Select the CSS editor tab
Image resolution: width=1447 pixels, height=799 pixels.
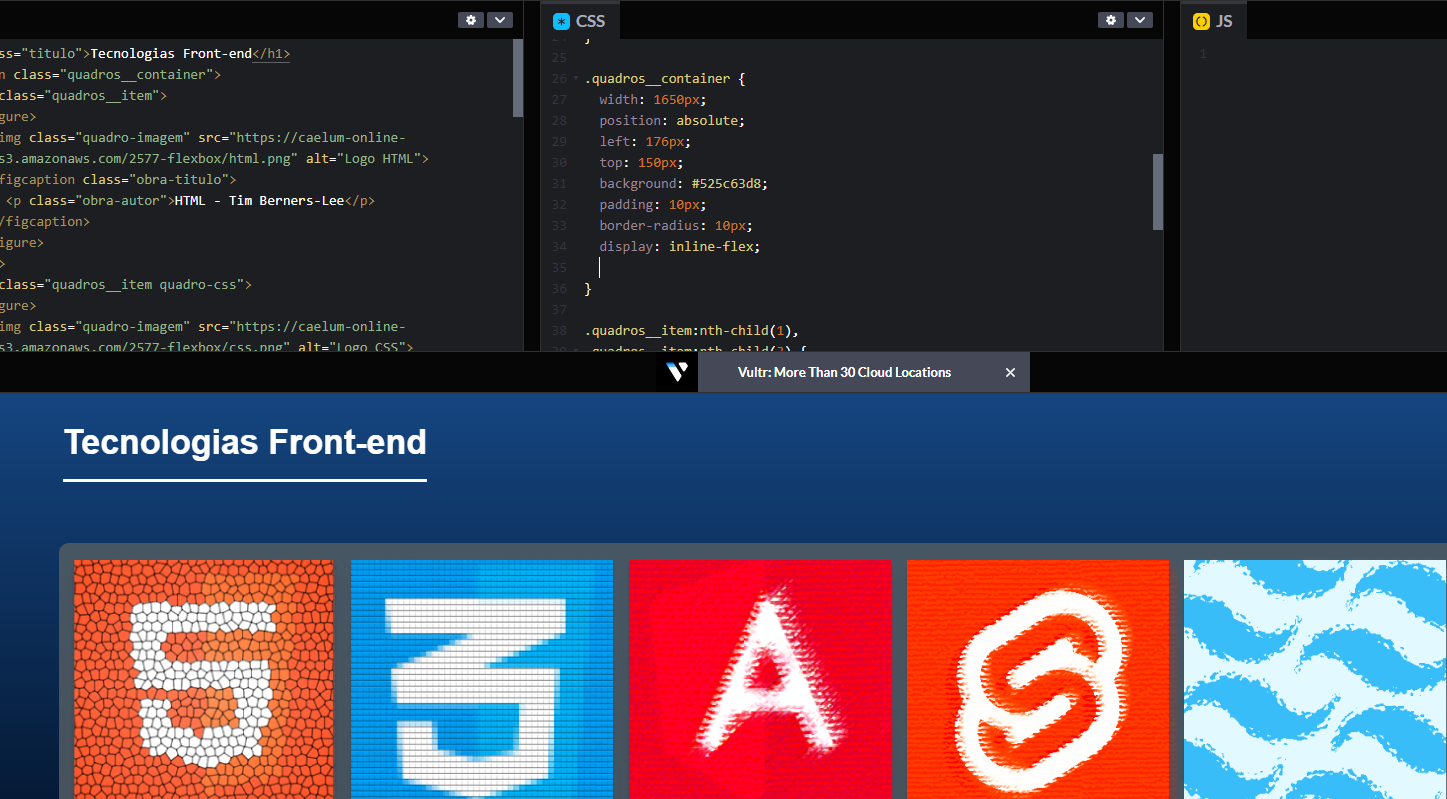coord(580,21)
